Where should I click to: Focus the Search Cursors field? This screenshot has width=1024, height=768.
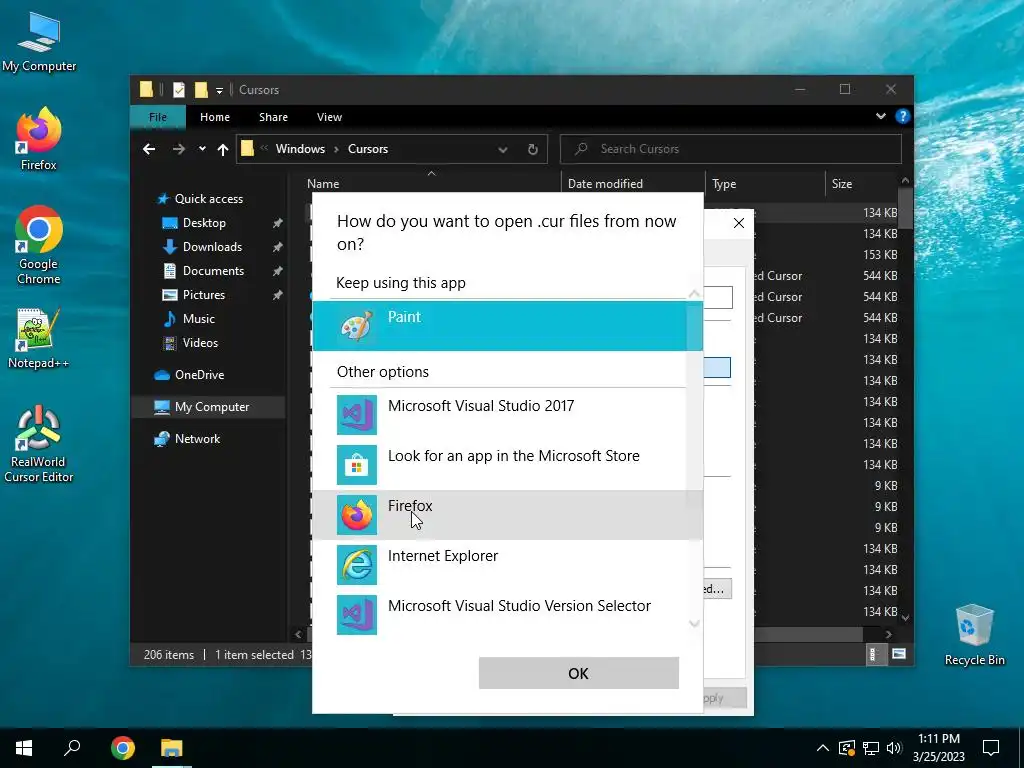pos(731,149)
